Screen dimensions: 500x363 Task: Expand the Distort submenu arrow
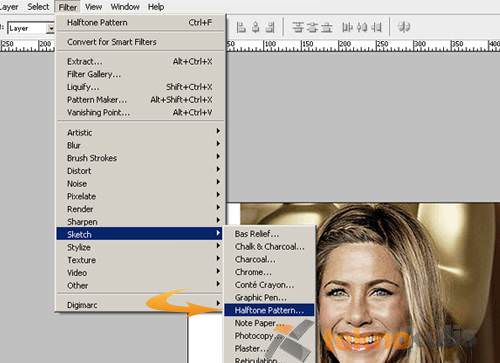(218, 169)
